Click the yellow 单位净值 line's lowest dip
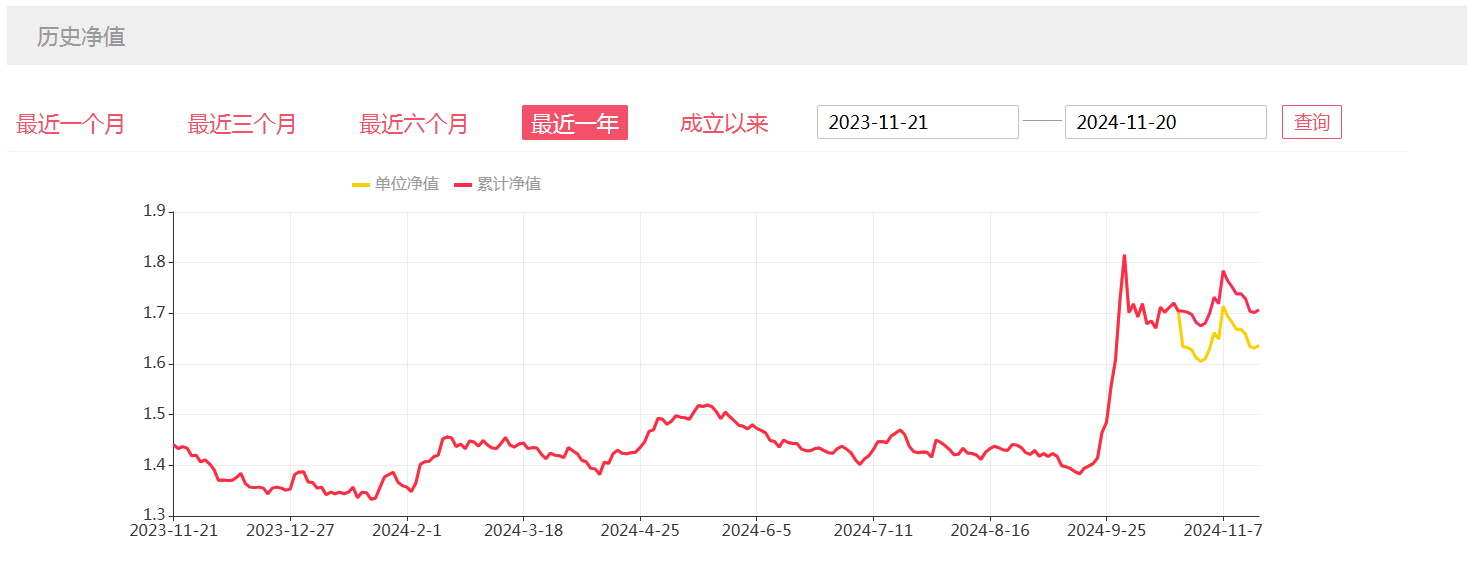Screen dimensions: 1473x579 click(x=1201, y=361)
